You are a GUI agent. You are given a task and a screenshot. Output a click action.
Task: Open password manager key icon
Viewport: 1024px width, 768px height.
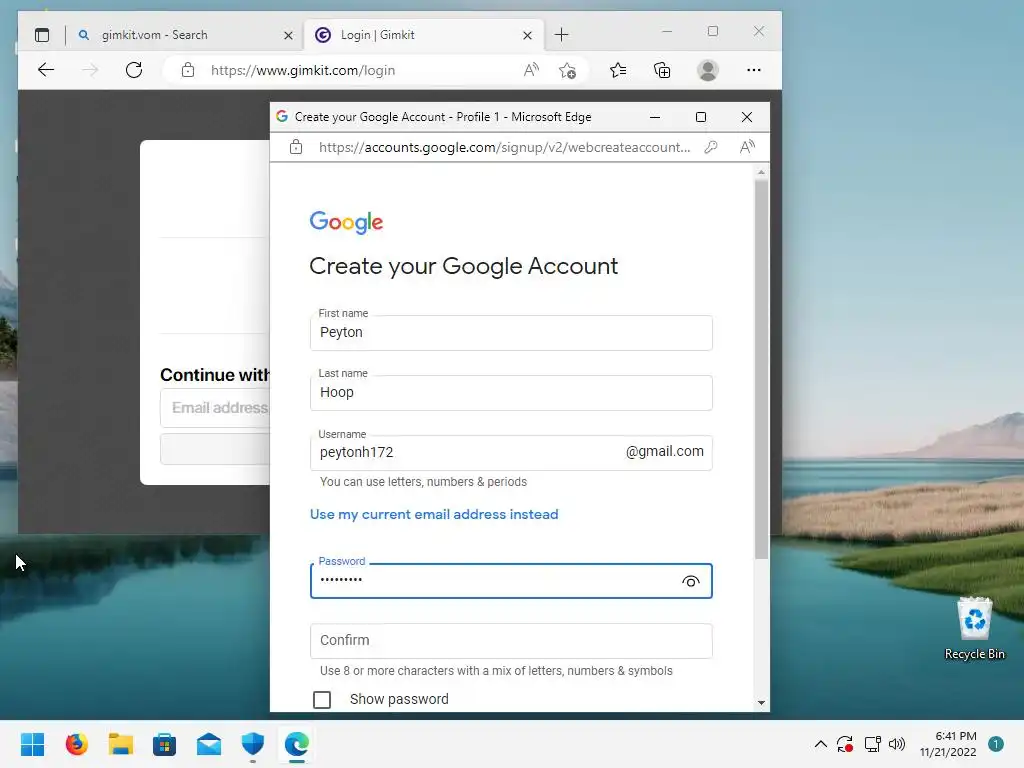click(711, 147)
